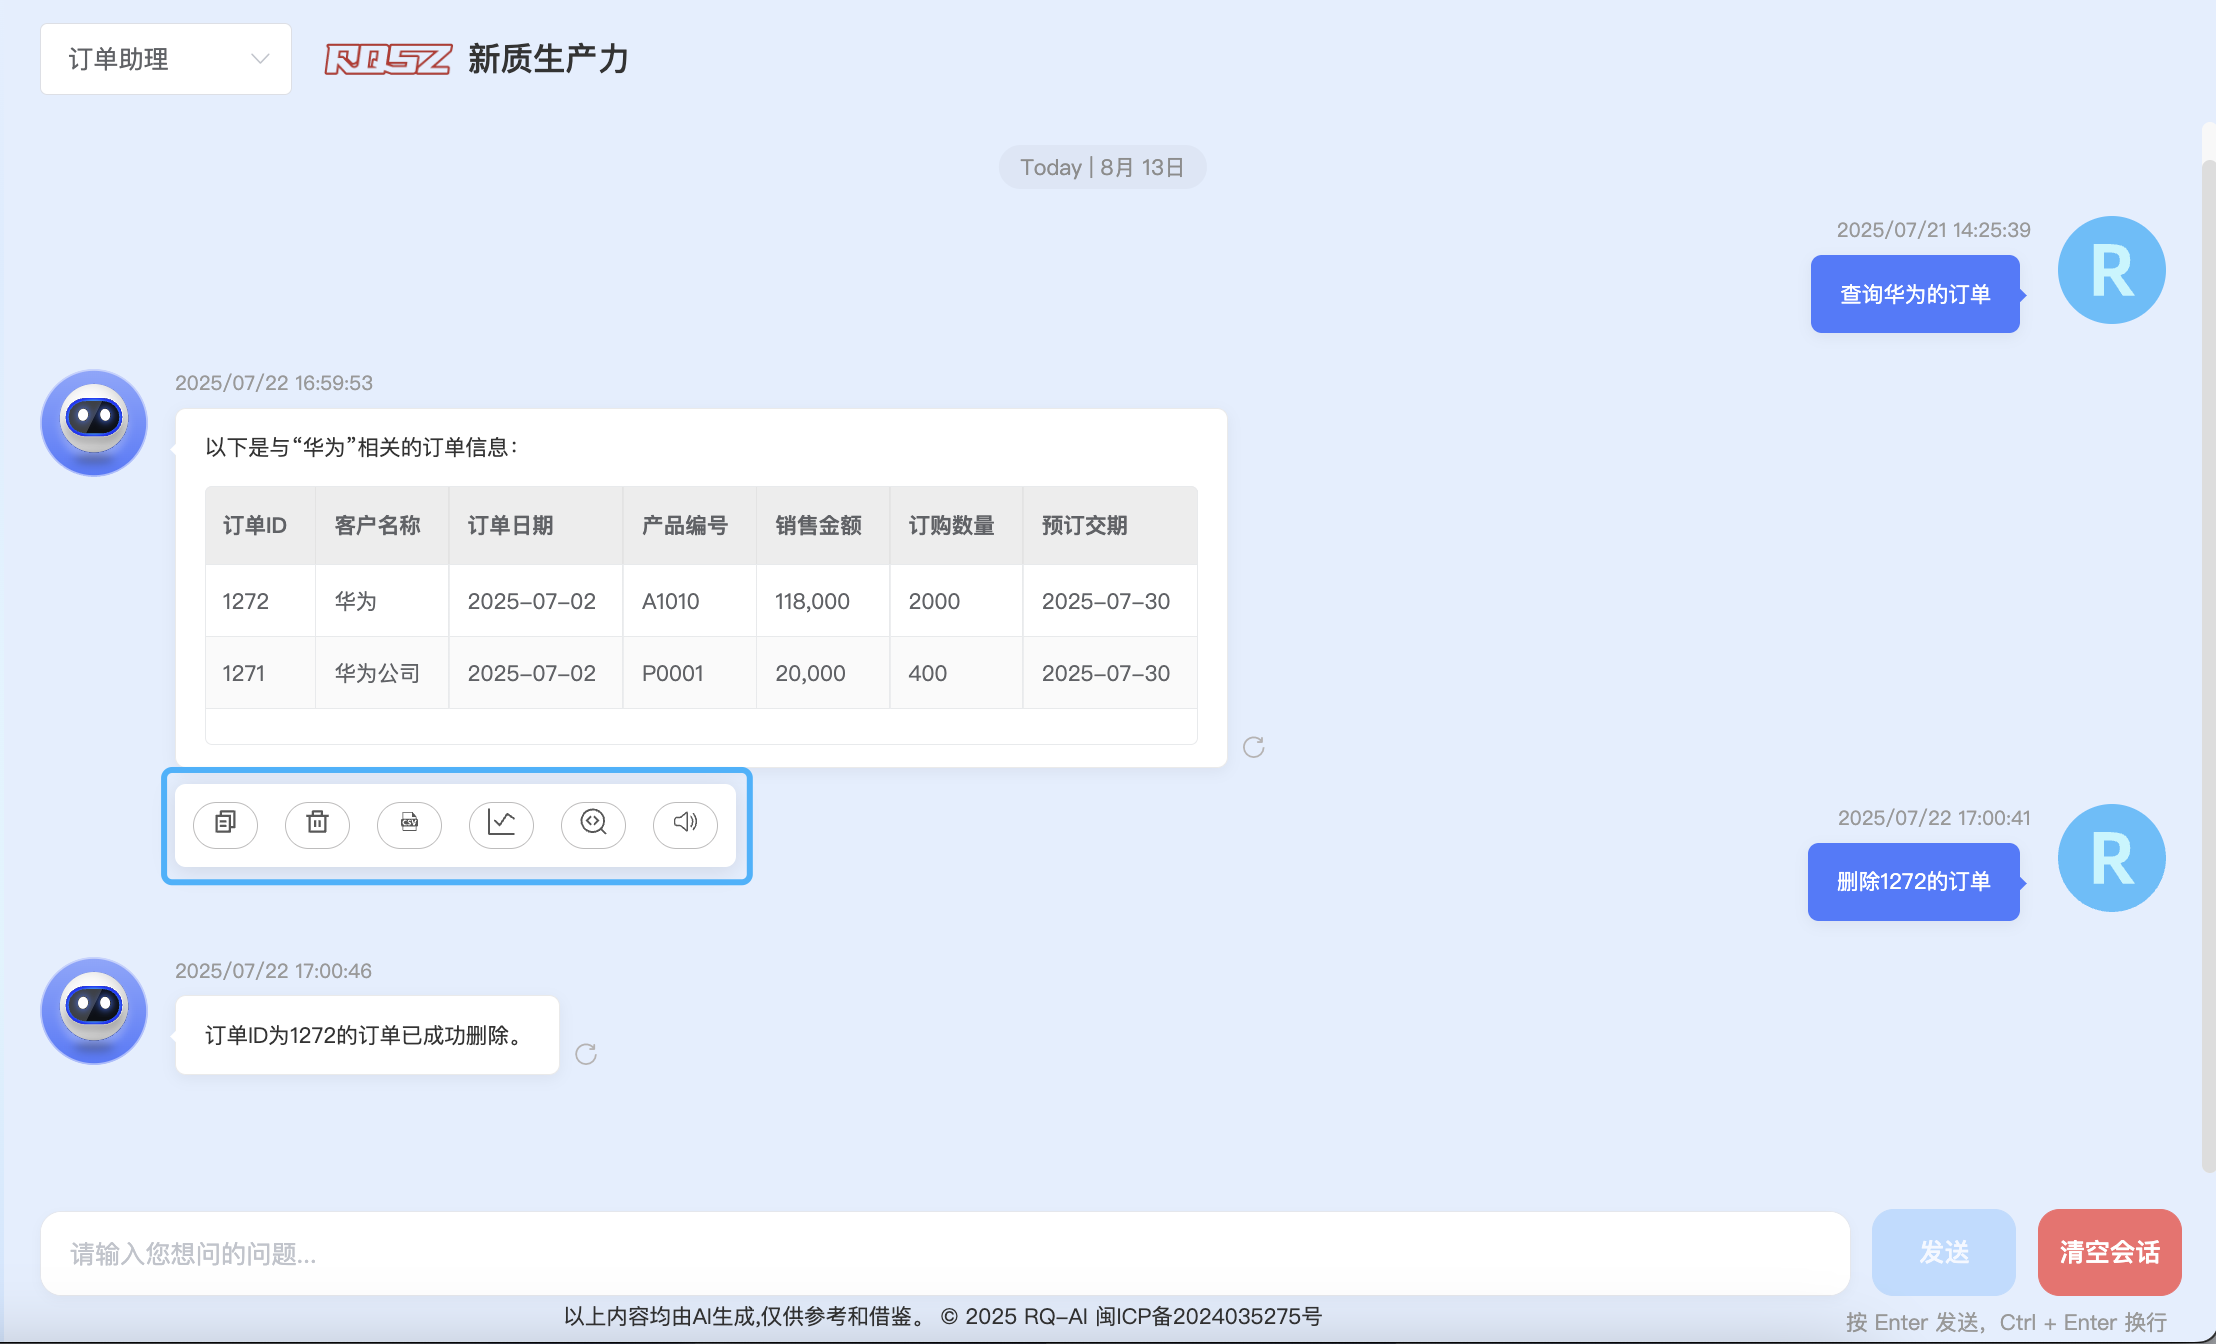Click the dropdown chevron arrow
2216x1344 pixels.
260,59
